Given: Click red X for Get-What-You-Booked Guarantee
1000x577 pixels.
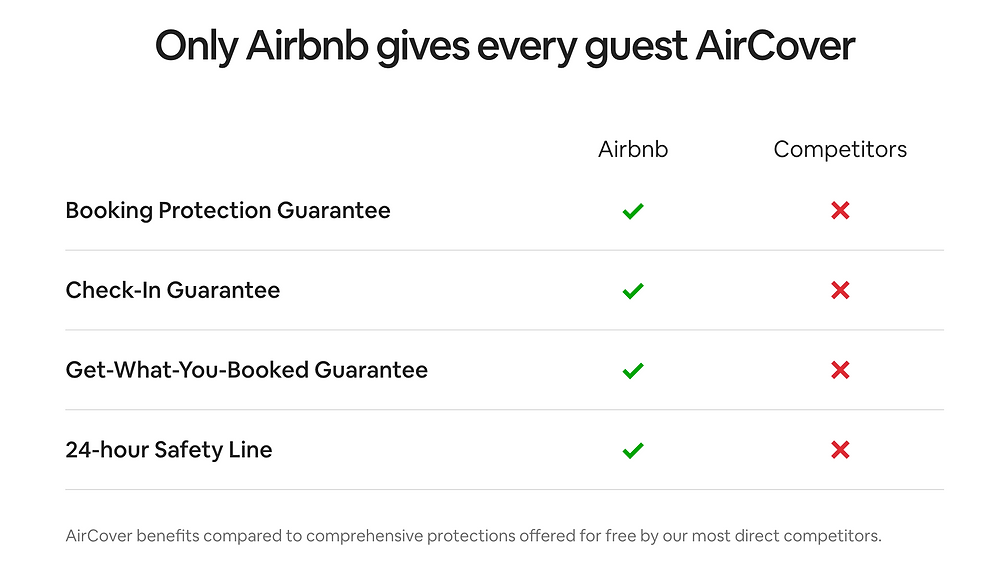Looking at the screenshot, I should point(840,370).
